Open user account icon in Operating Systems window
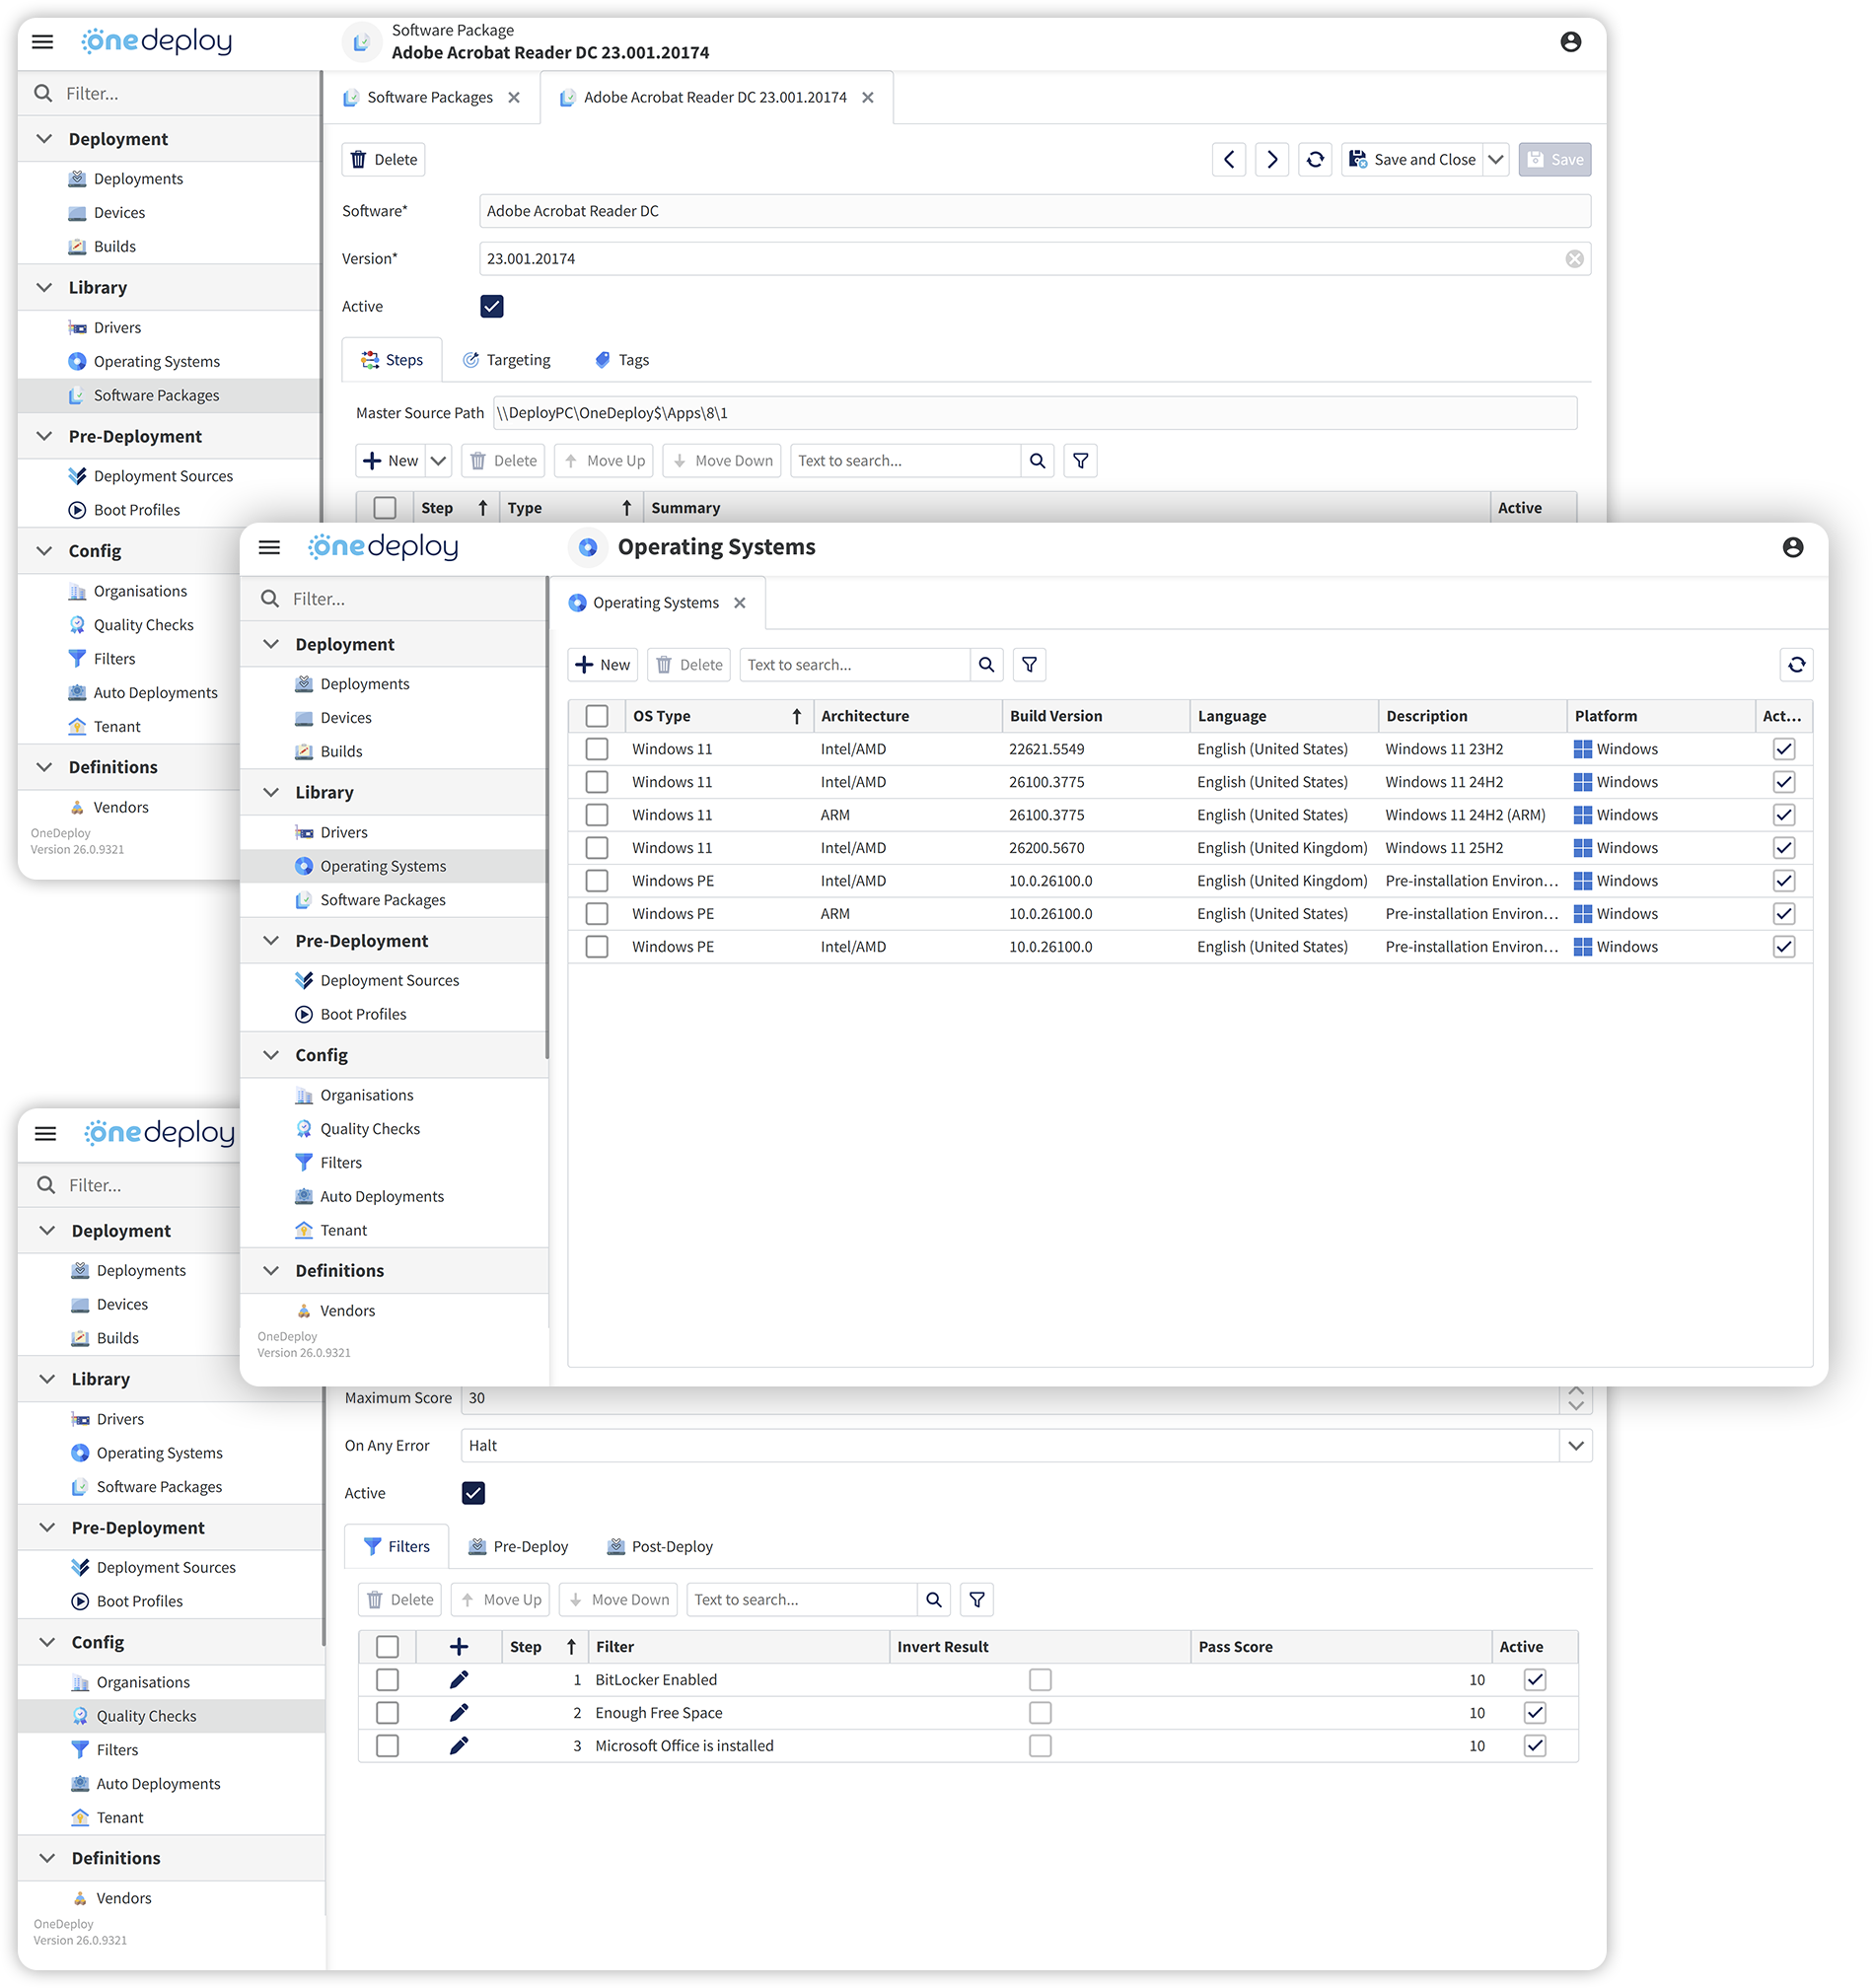1873x1988 pixels. pyautogui.click(x=1792, y=547)
